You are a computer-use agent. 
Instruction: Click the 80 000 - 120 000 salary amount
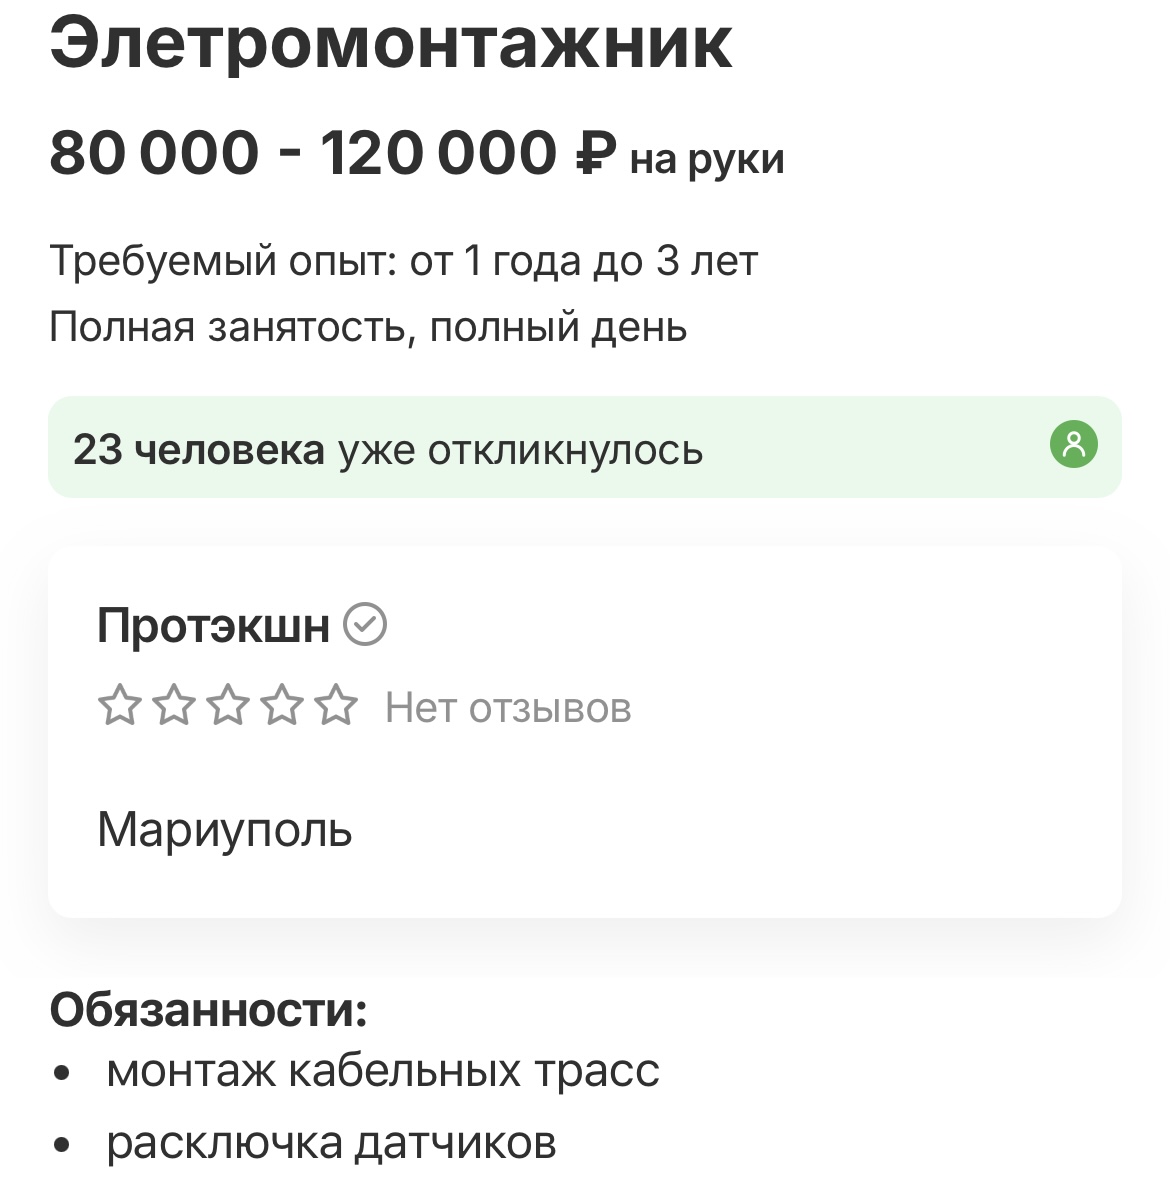302,153
